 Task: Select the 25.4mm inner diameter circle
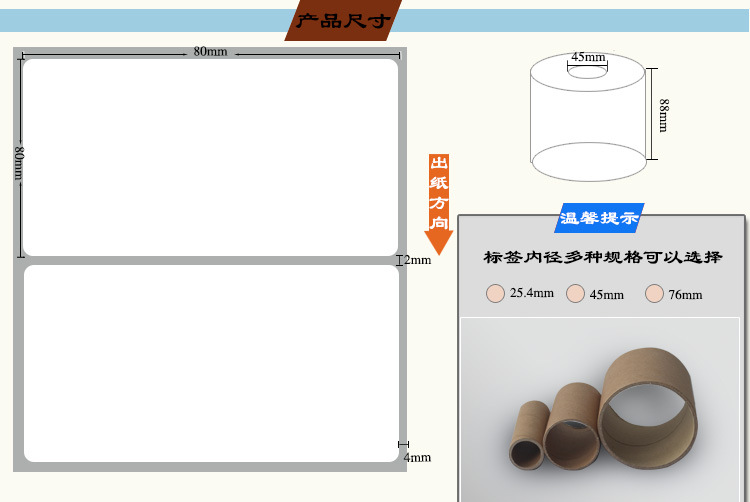pyautogui.click(x=495, y=293)
